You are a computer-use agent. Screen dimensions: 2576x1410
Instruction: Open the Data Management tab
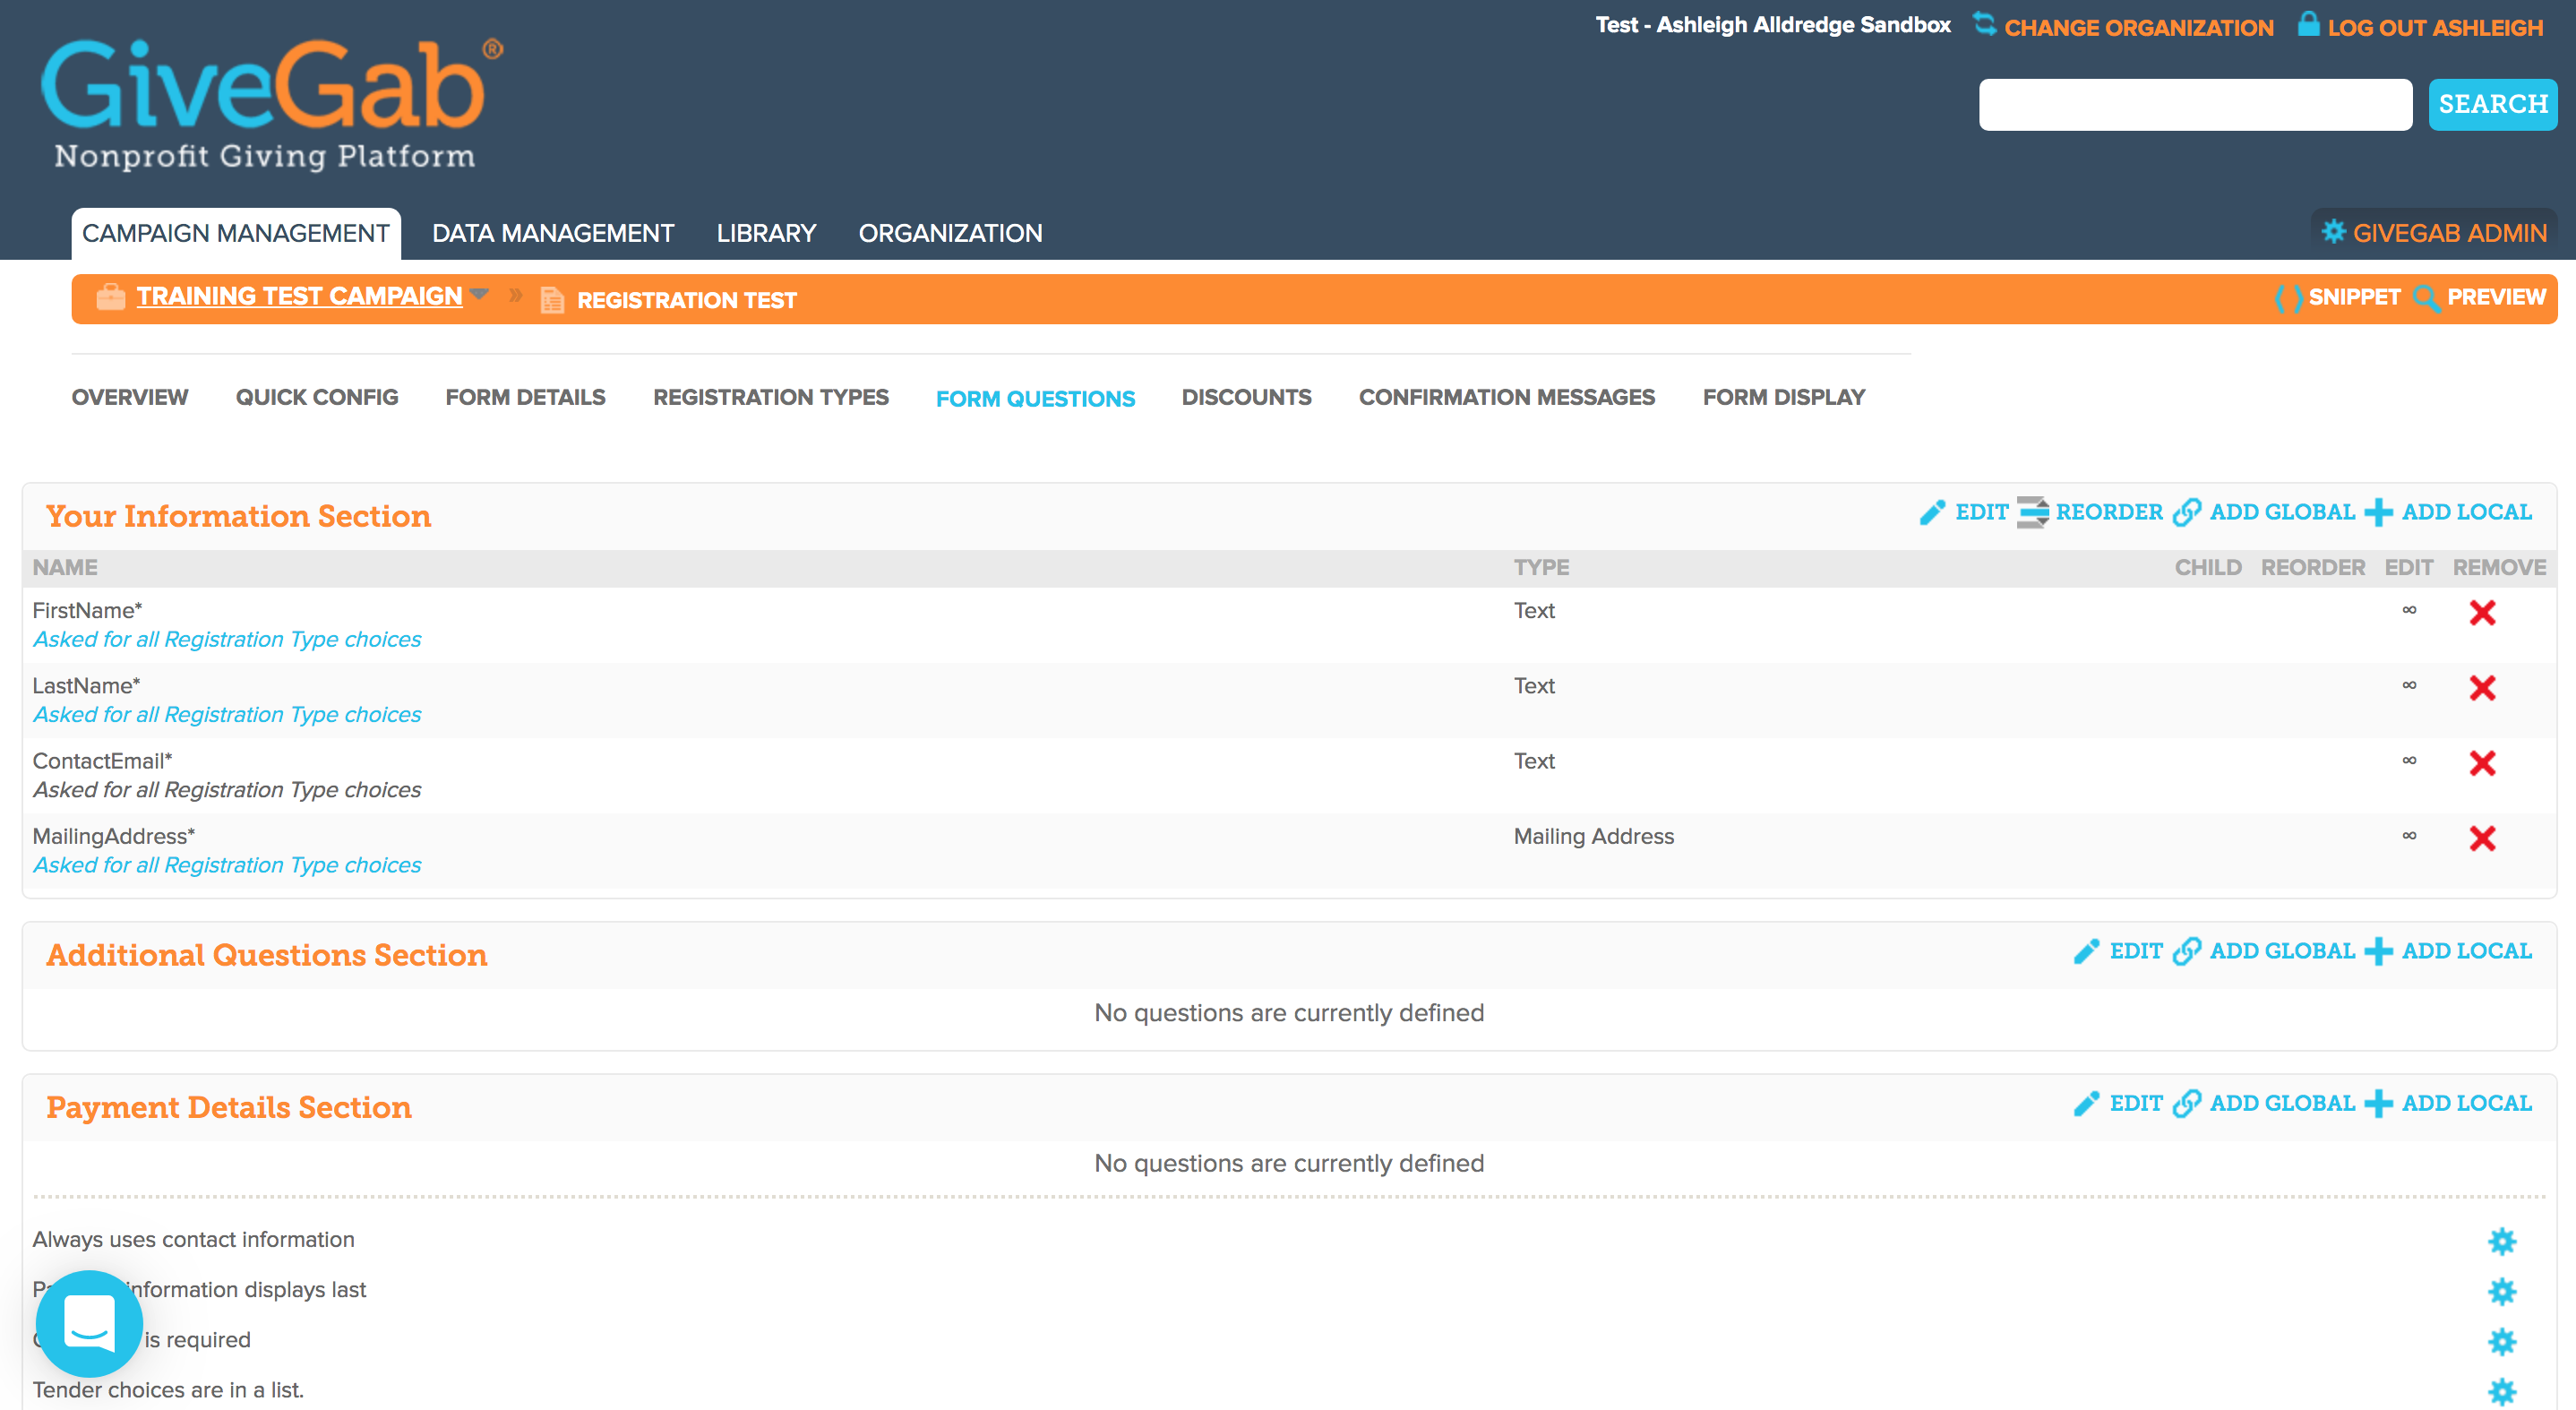[553, 233]
